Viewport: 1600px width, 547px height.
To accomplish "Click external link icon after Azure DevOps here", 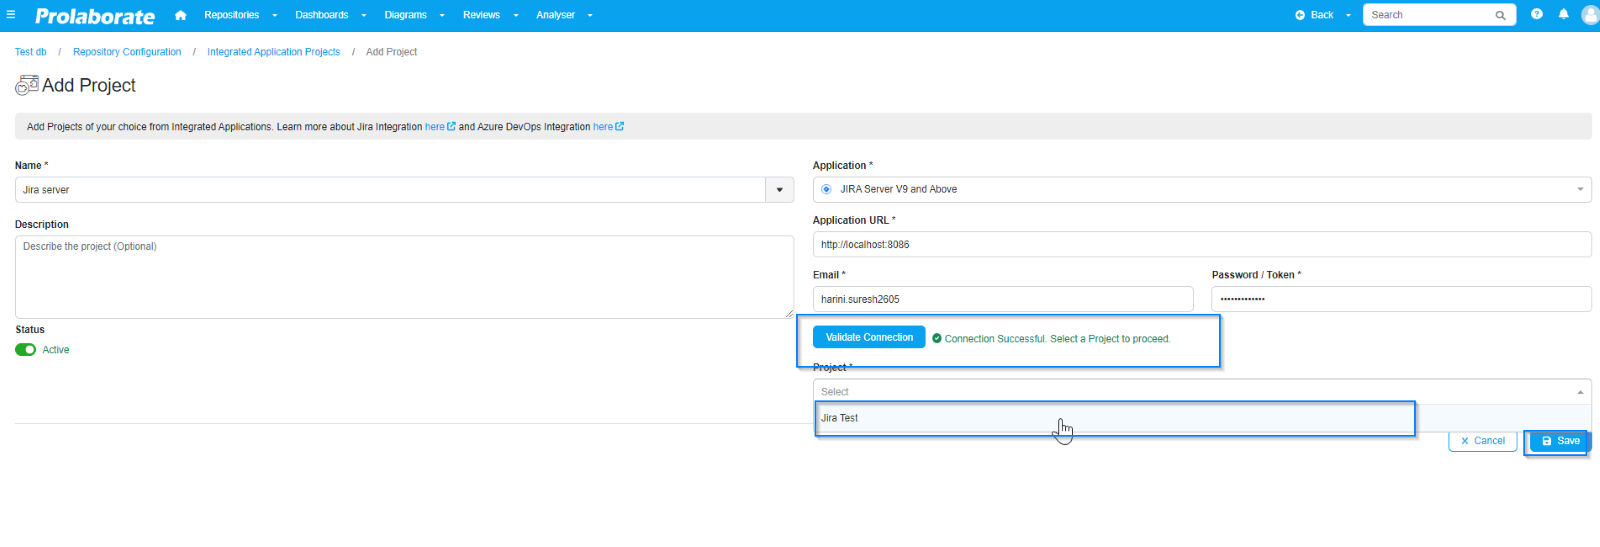I will click(x=619, y=126).
